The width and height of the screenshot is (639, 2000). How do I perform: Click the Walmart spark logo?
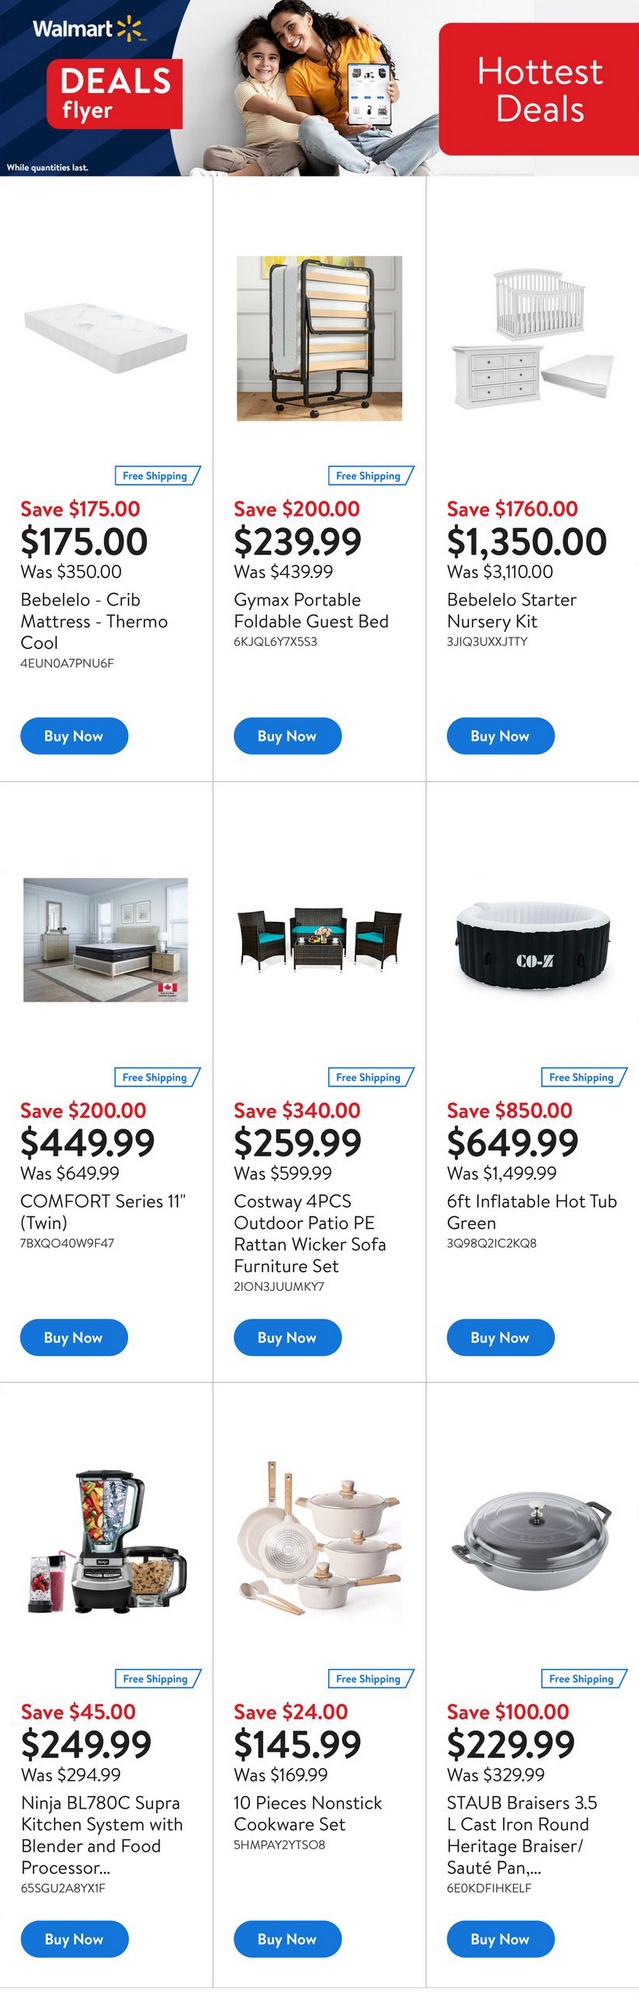130,29
